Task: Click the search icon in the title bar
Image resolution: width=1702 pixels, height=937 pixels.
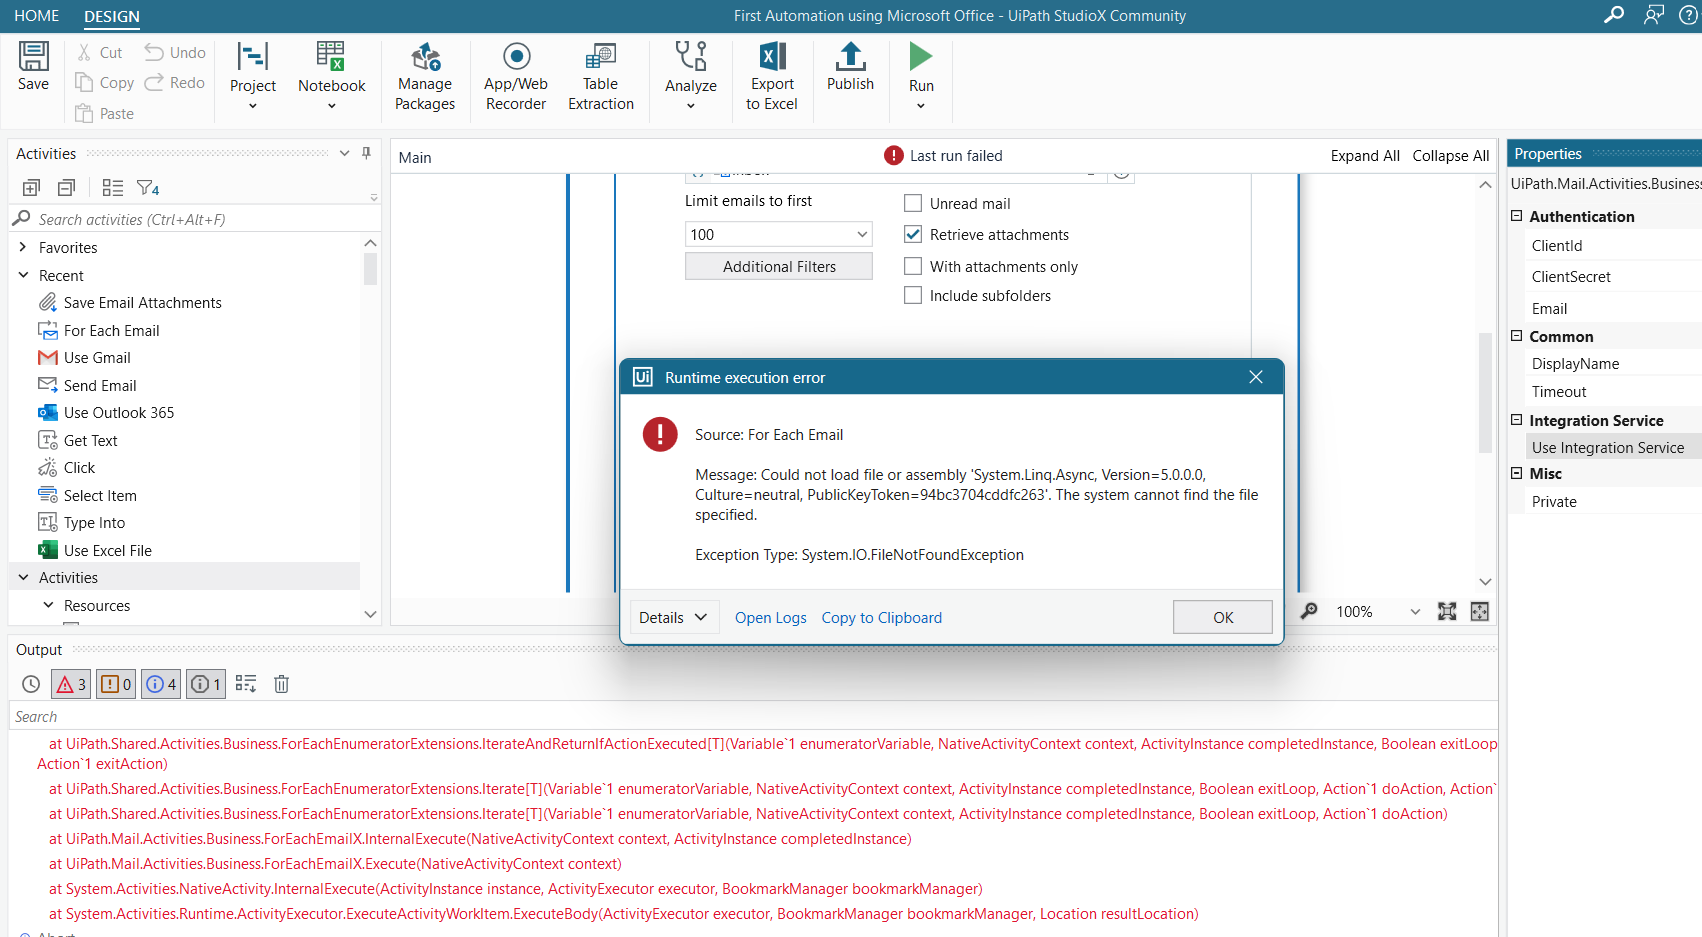Action: [x=1613, y=15]
